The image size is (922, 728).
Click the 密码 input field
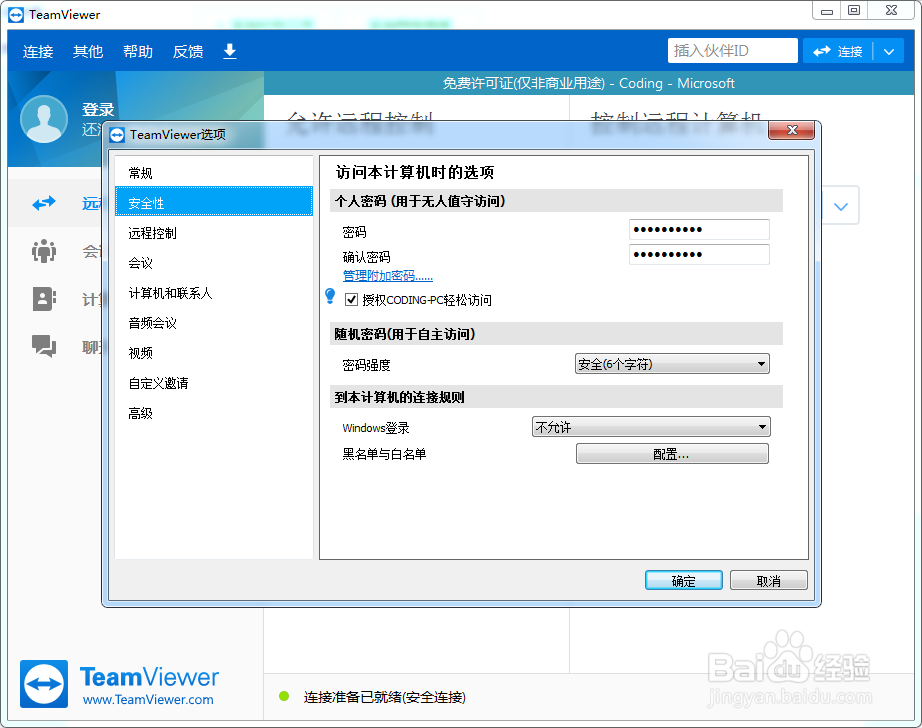pyautogui.click(x=699, y=229)
